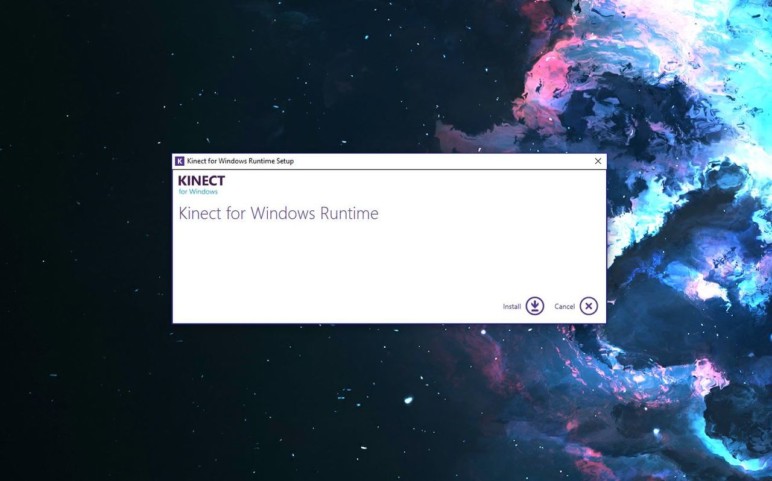This screenshot has width=772, height=481.
Task: Select the "Kinect for Windows Runtime" heading
Action: (278, 213)
